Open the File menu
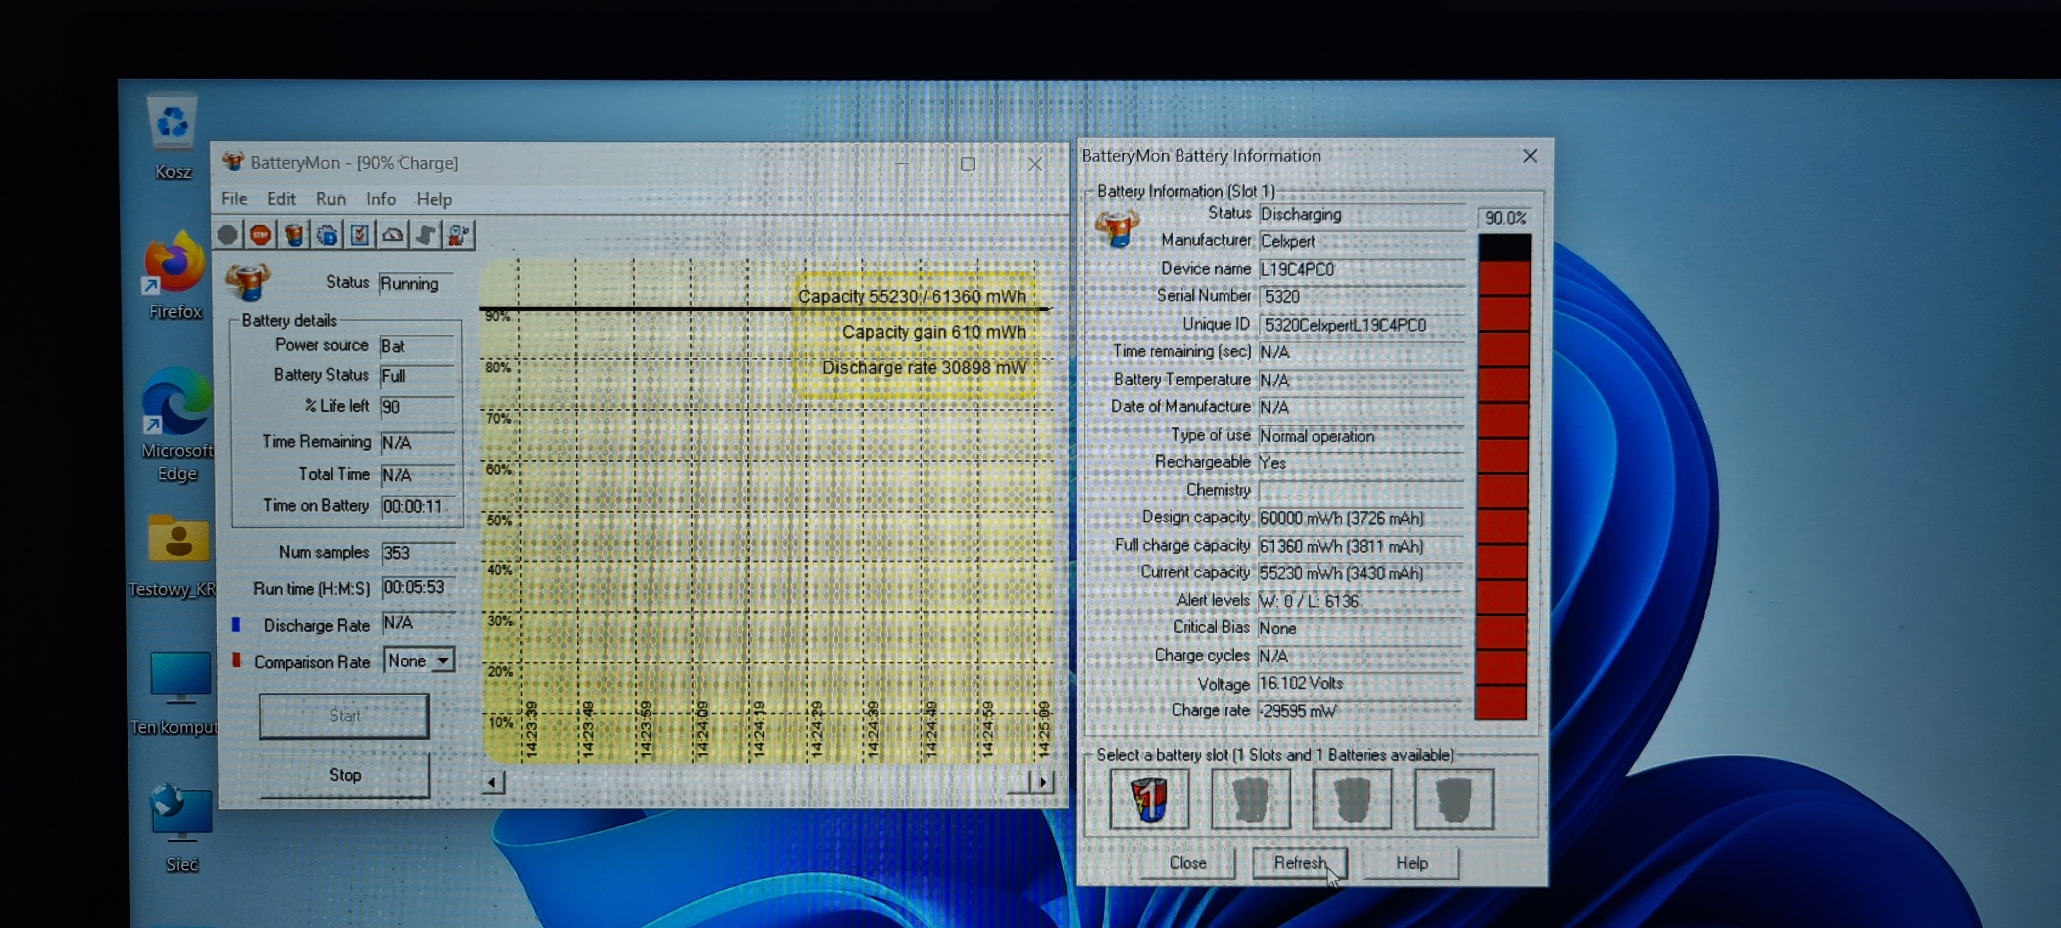Viewport: 2061px width, 928px height. point(234,199)
